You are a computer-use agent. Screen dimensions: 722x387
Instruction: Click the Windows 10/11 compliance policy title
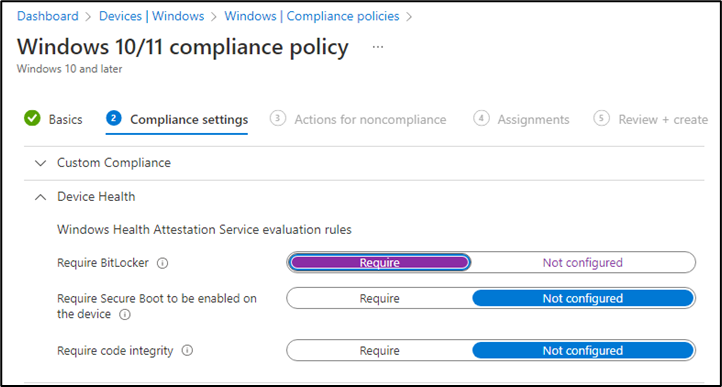pyautogui.click(x=183, y=47)
